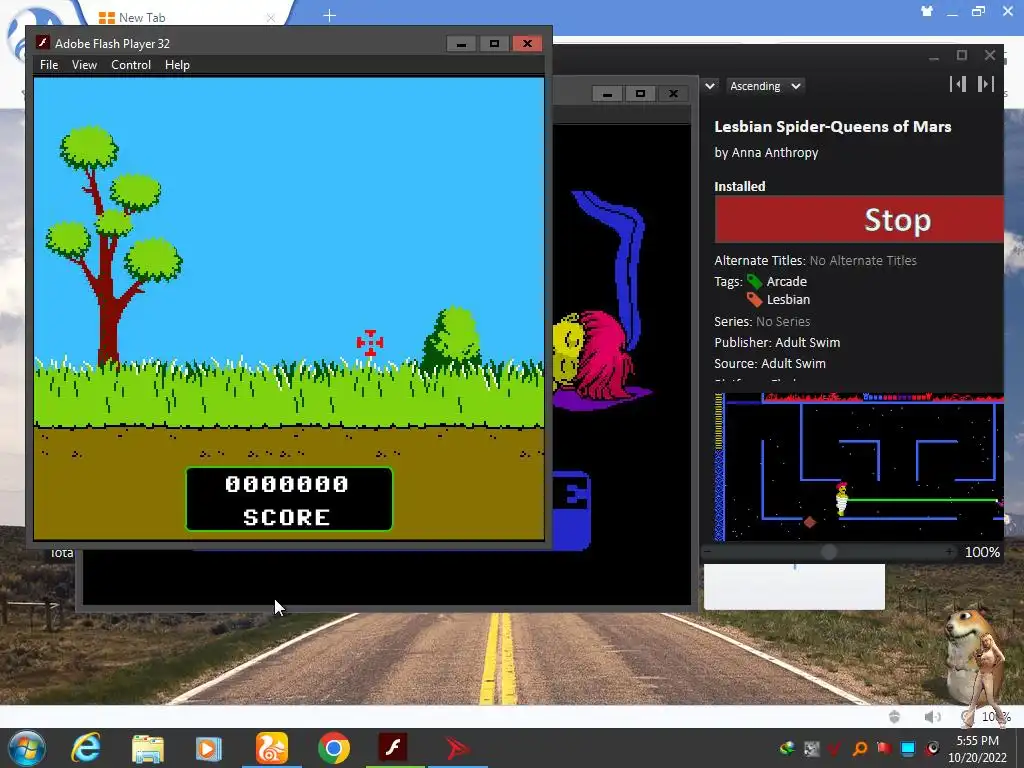Switch to the red Flashpoint launcher taskbar icon

(x=458, y=748)
